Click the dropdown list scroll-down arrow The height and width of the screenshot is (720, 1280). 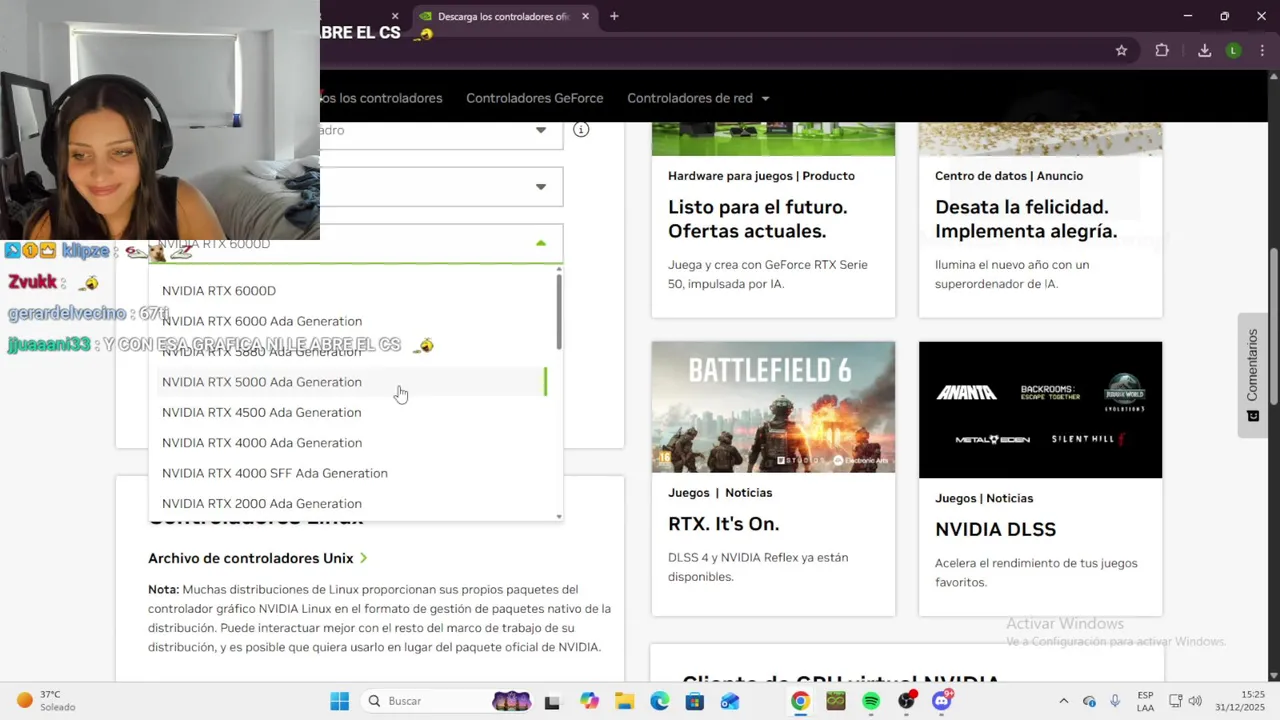[x=558, y=517]
